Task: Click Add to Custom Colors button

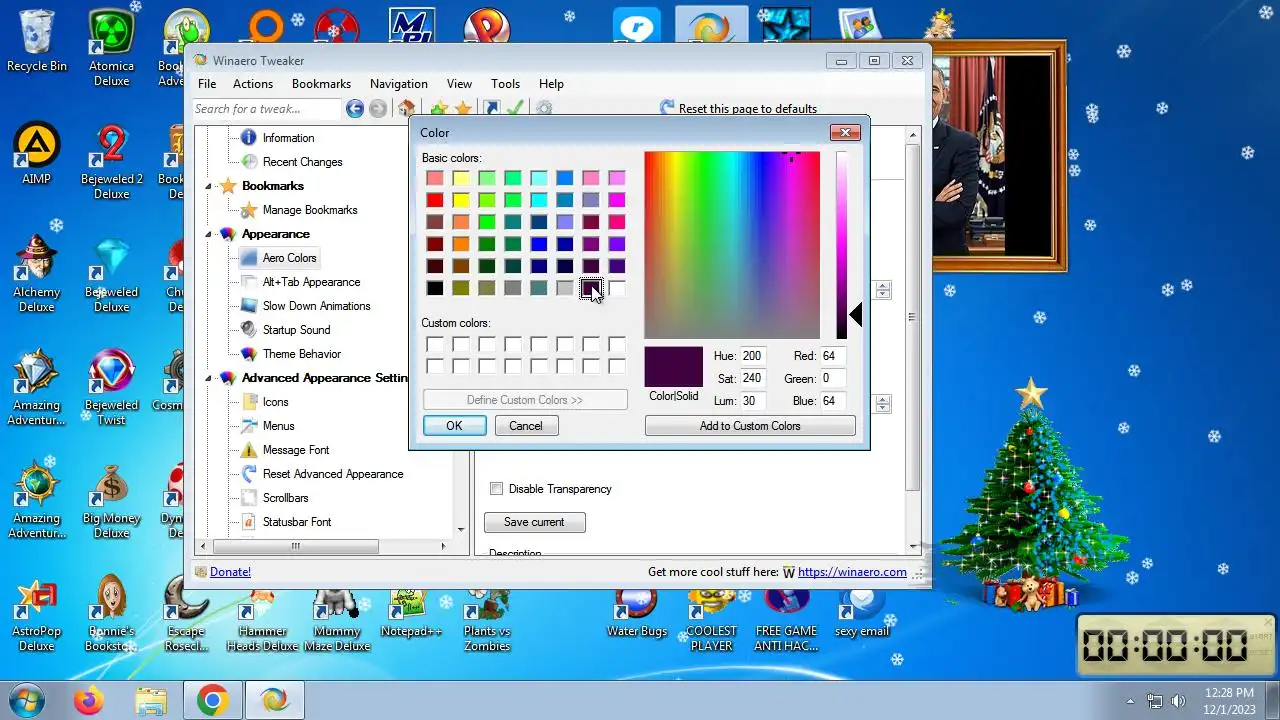Action: (x=750, y=426)
